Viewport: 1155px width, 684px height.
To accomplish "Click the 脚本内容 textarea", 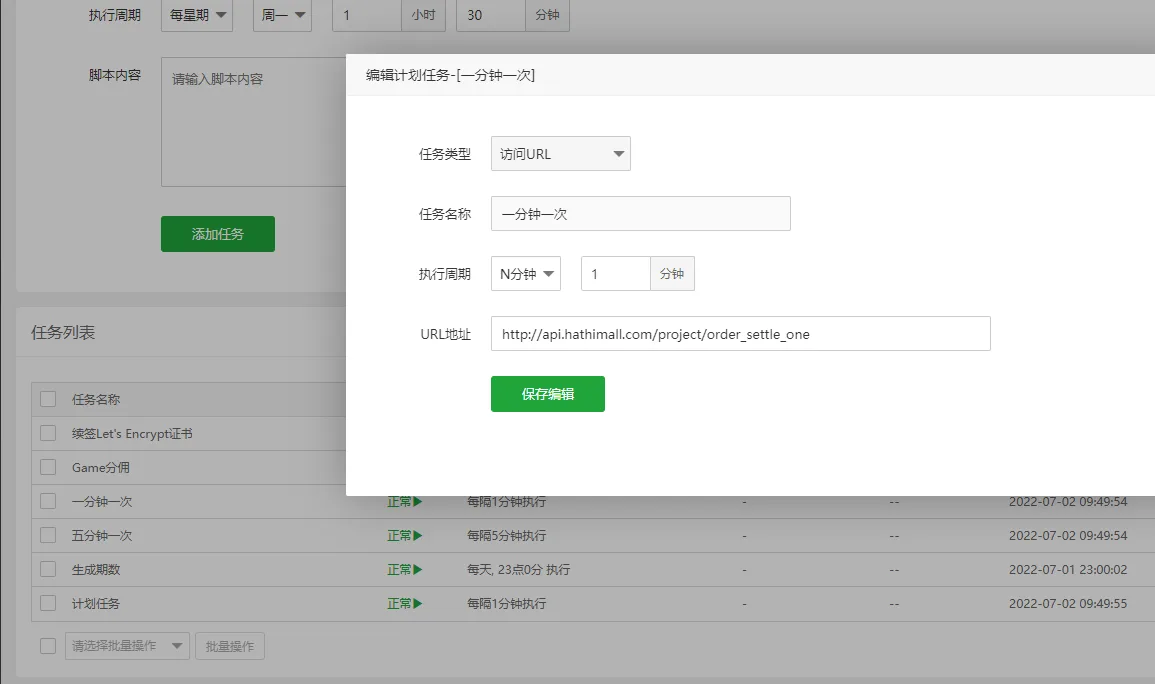I will [x=254, y=122].
